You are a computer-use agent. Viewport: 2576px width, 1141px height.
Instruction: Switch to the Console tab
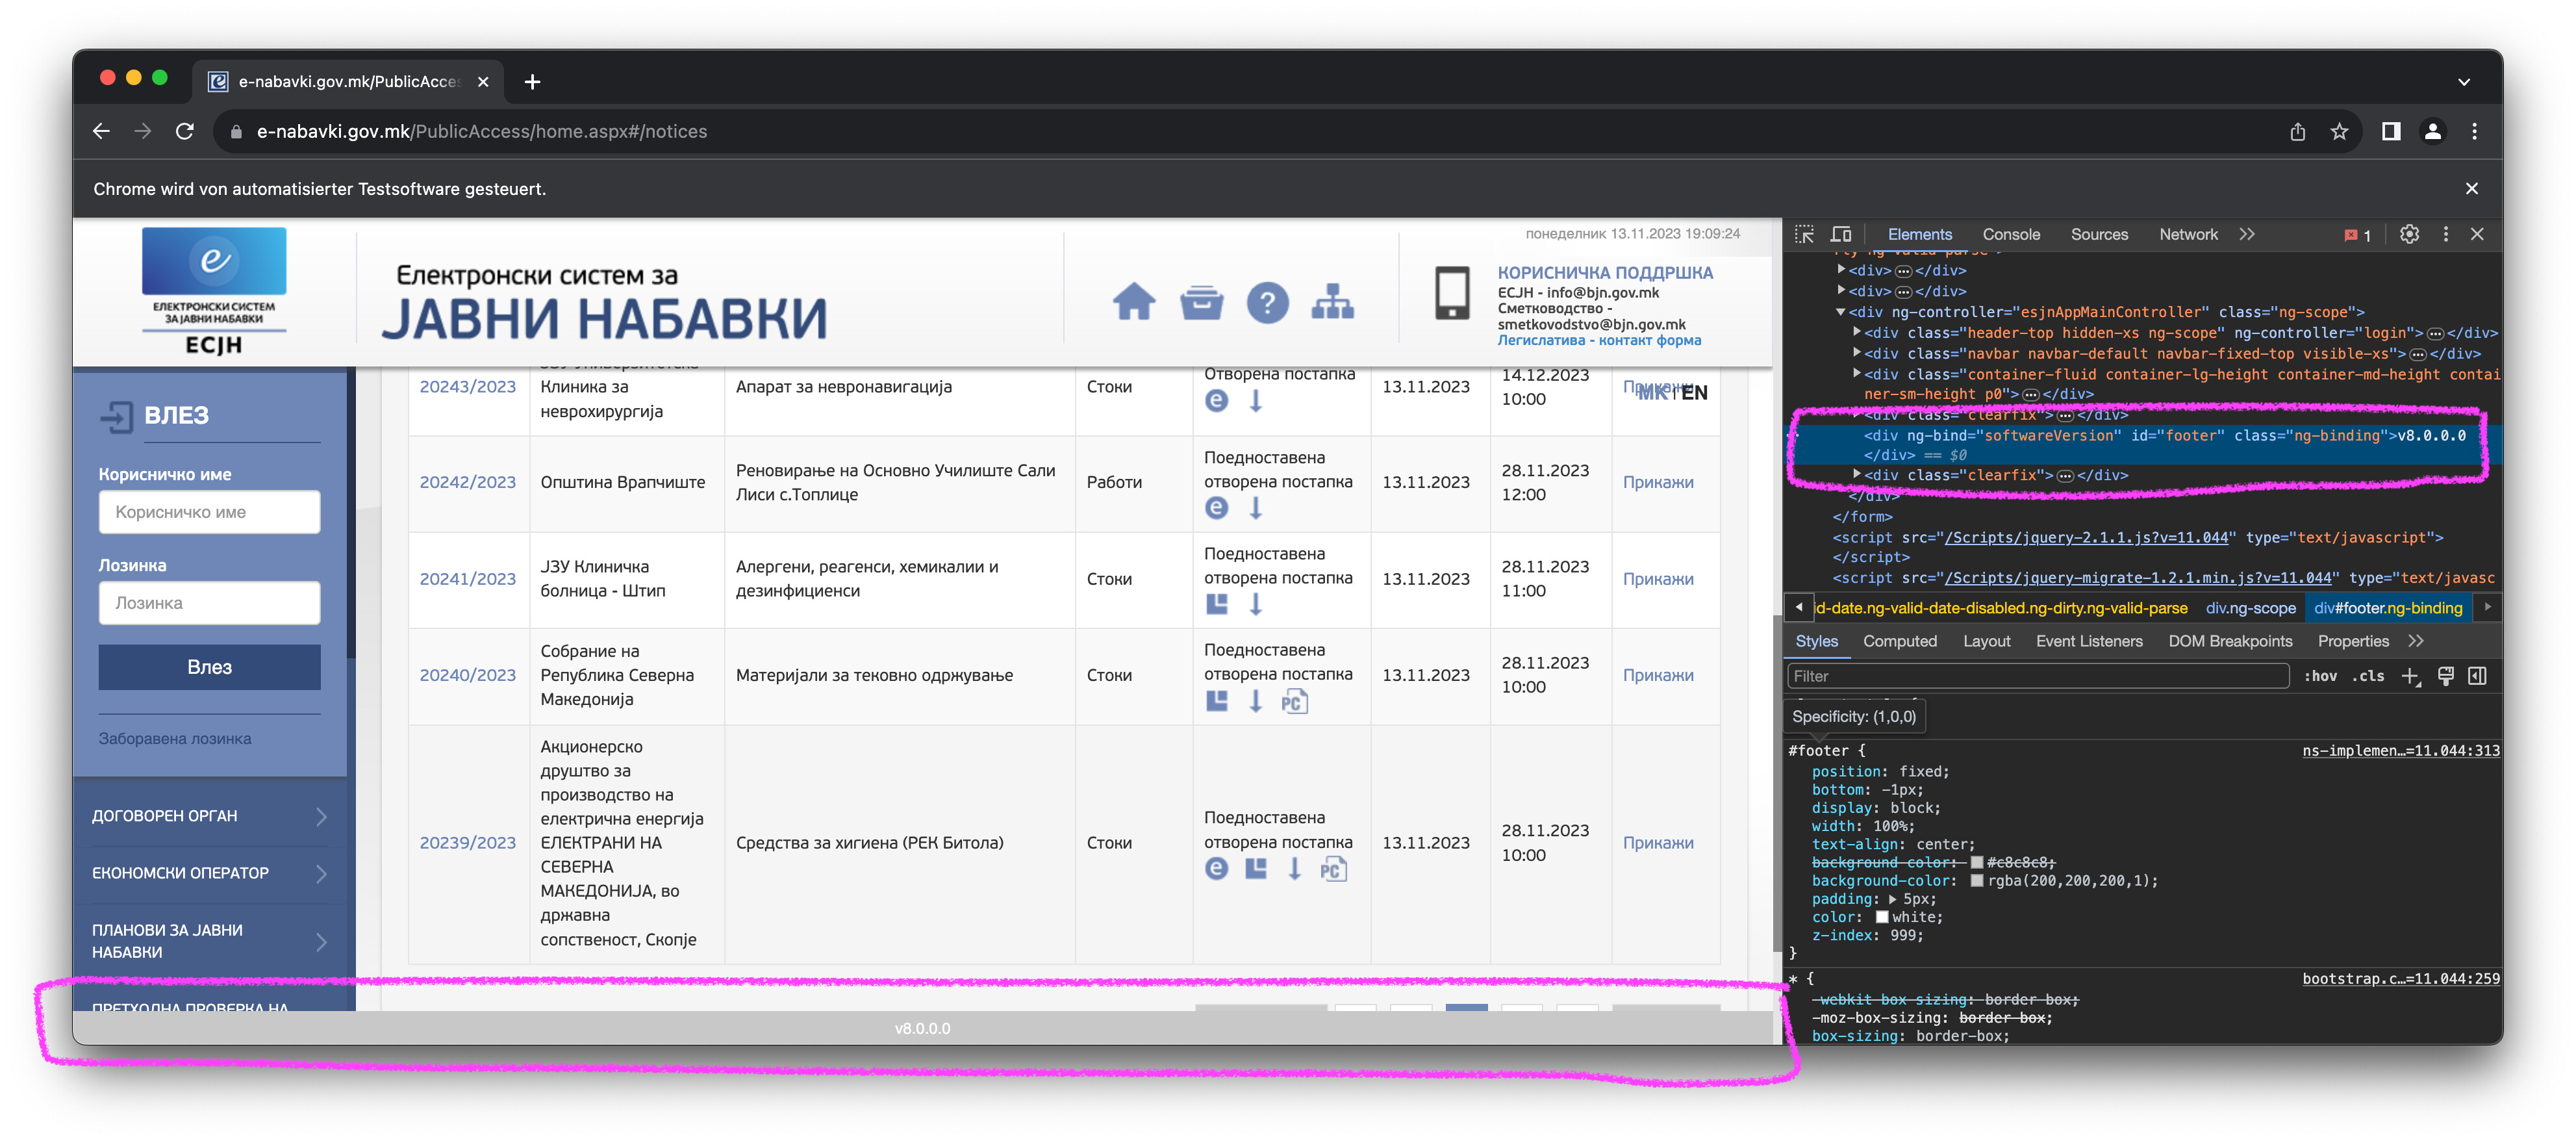(2010, 234)
